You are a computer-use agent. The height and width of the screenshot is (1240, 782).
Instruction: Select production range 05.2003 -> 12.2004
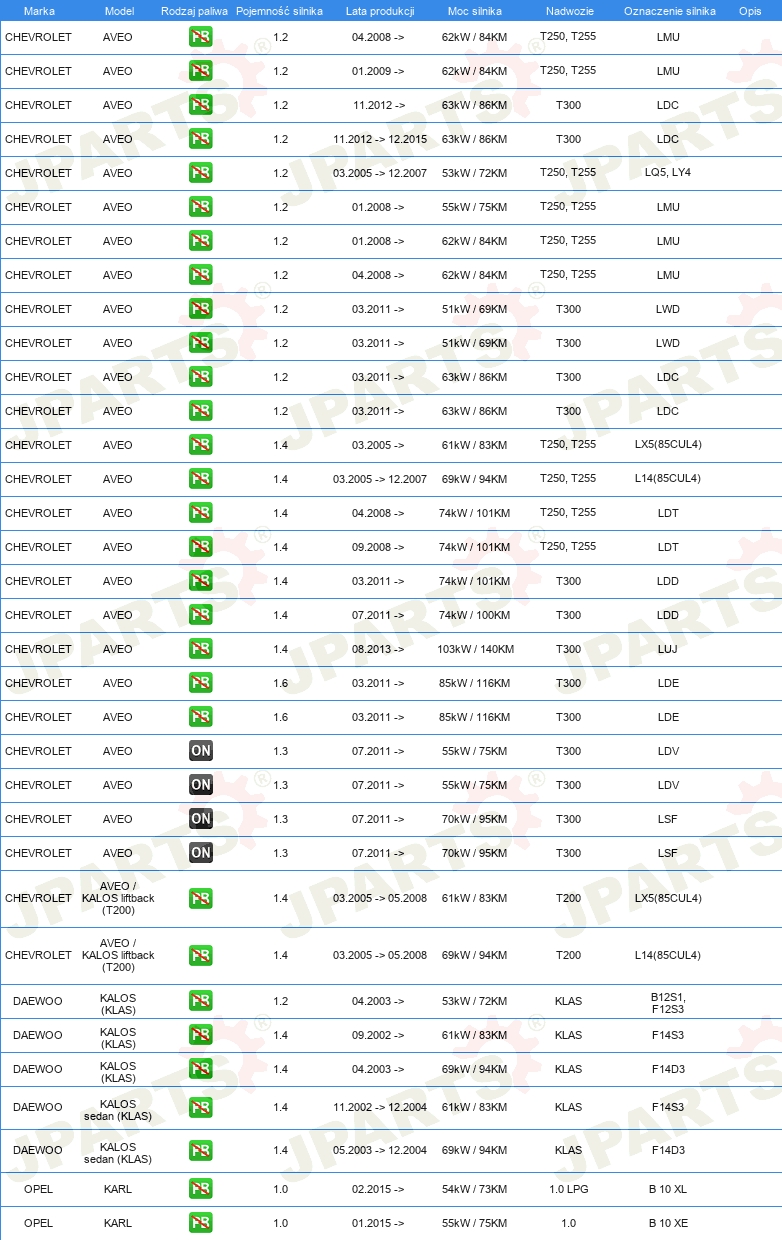click(380, 1150)
